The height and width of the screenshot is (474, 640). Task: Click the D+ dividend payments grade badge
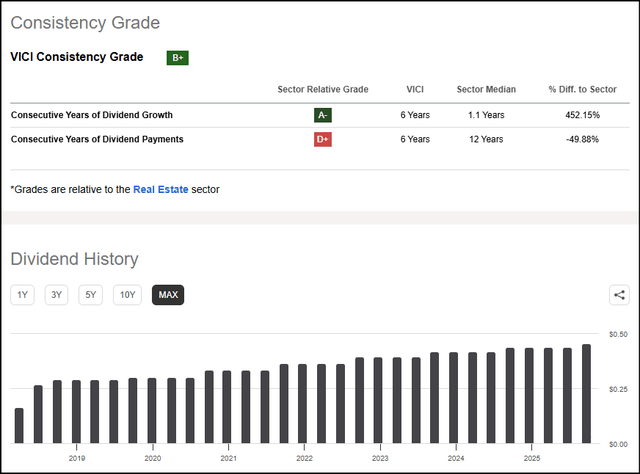[323, 139]
